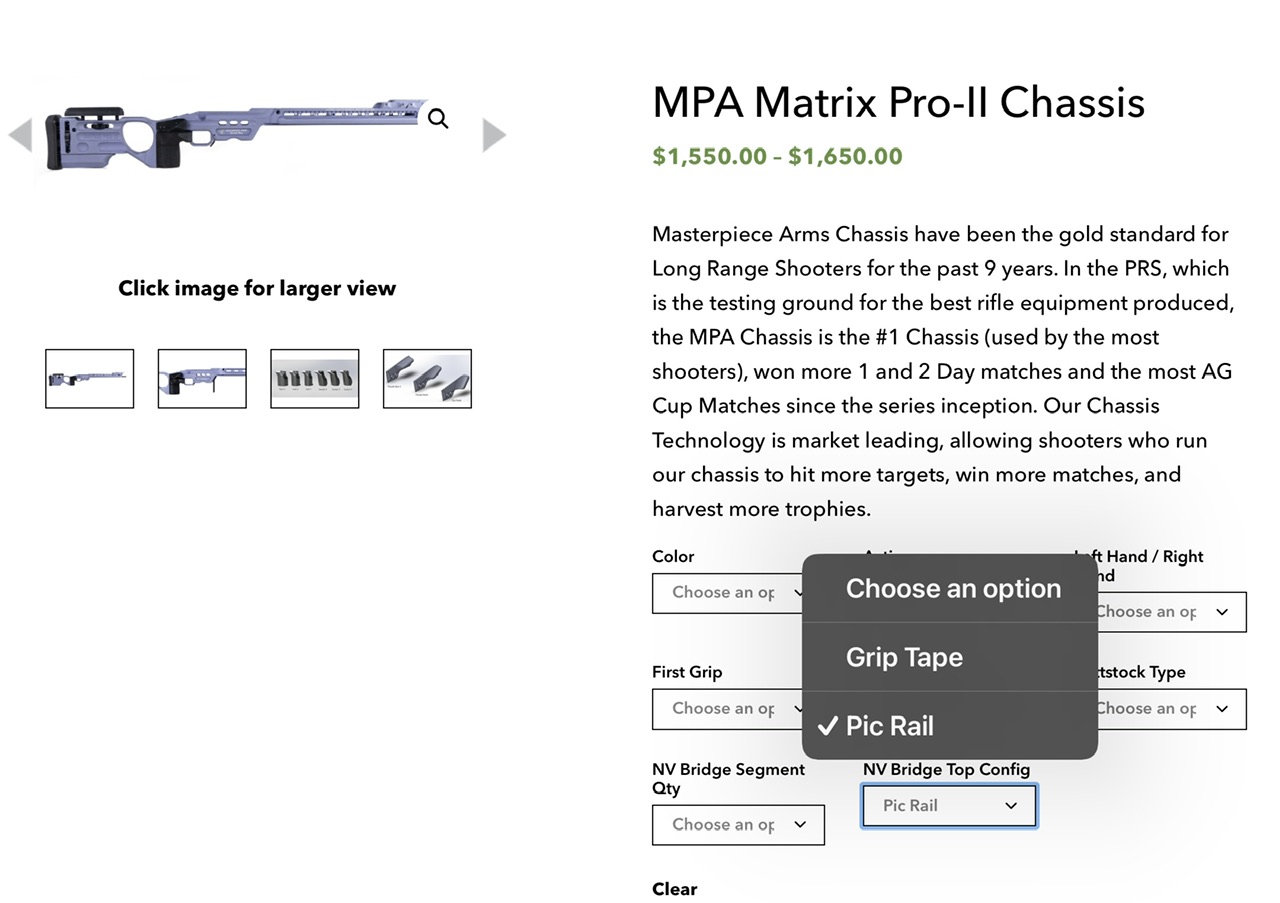Click the Clear selections link
The width and height of the screenshot is (1280, 903).
pyautogui.click(x=675, y=889)
